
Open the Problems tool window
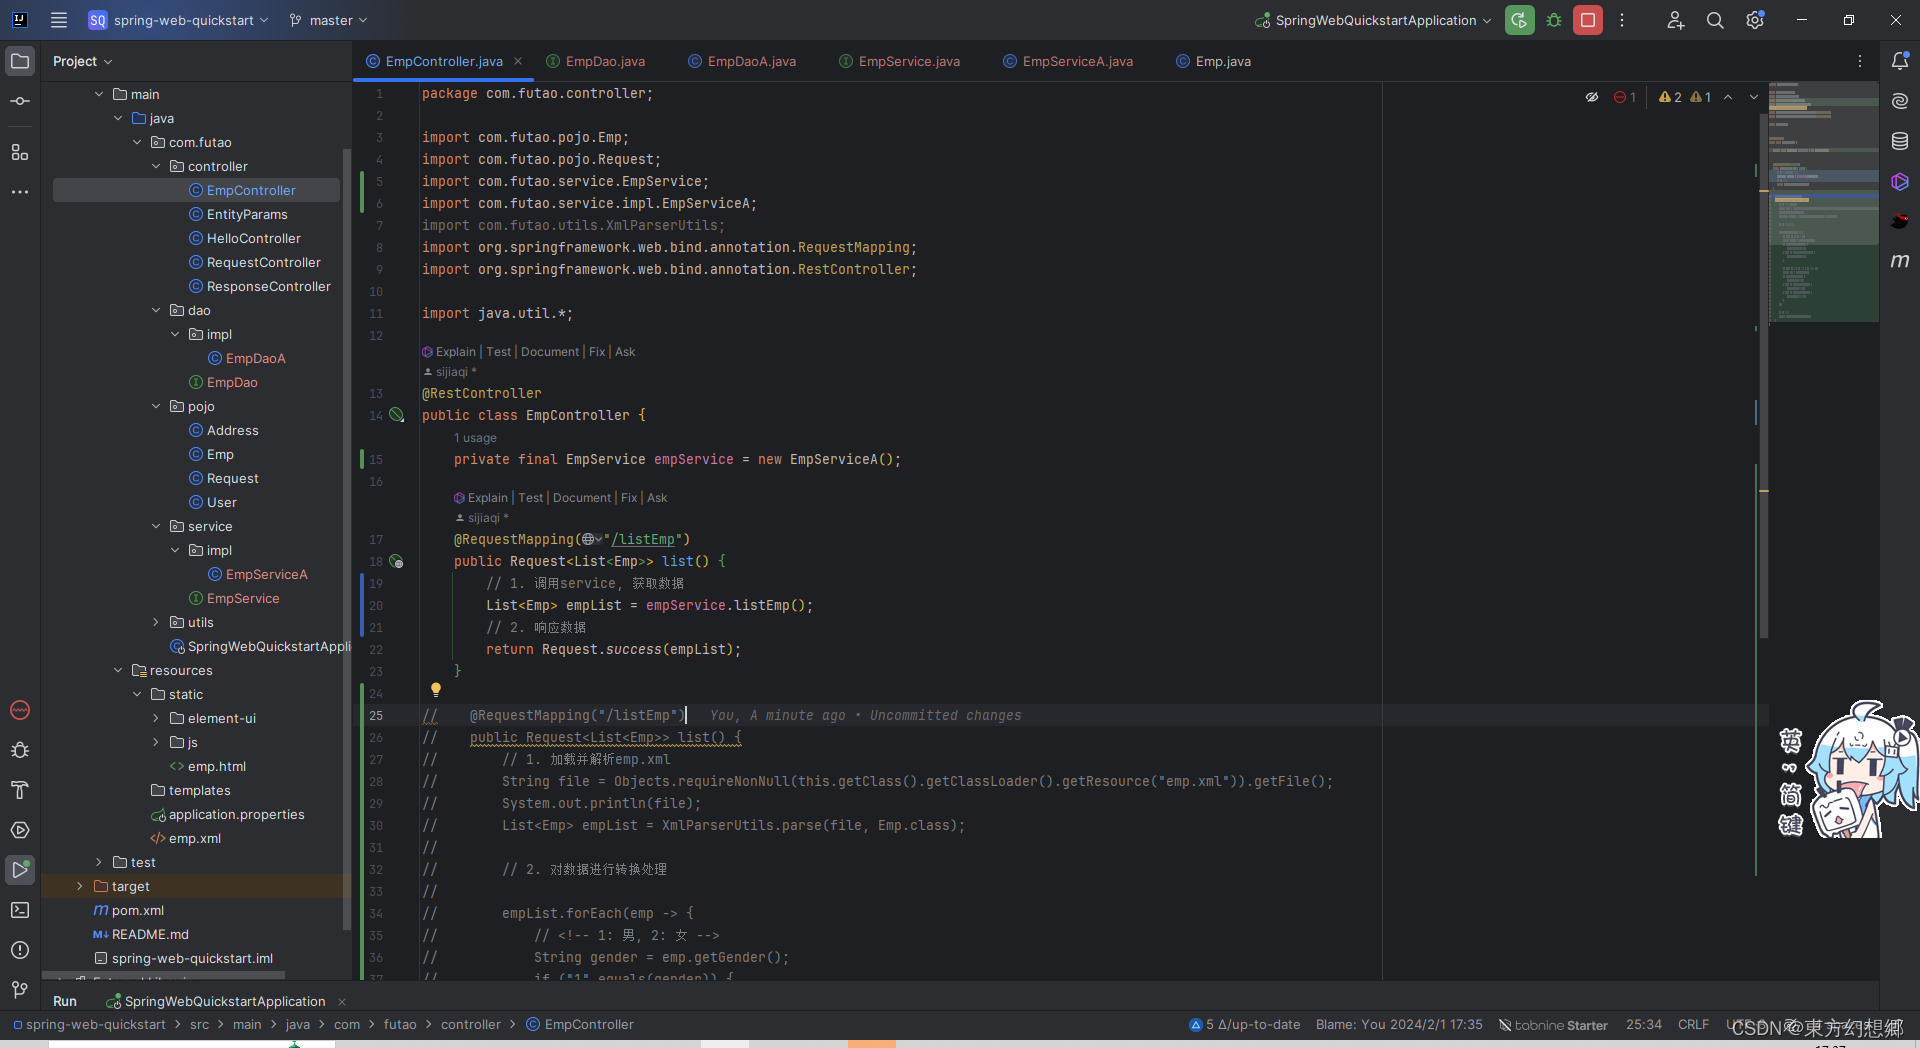coord(20,950)
